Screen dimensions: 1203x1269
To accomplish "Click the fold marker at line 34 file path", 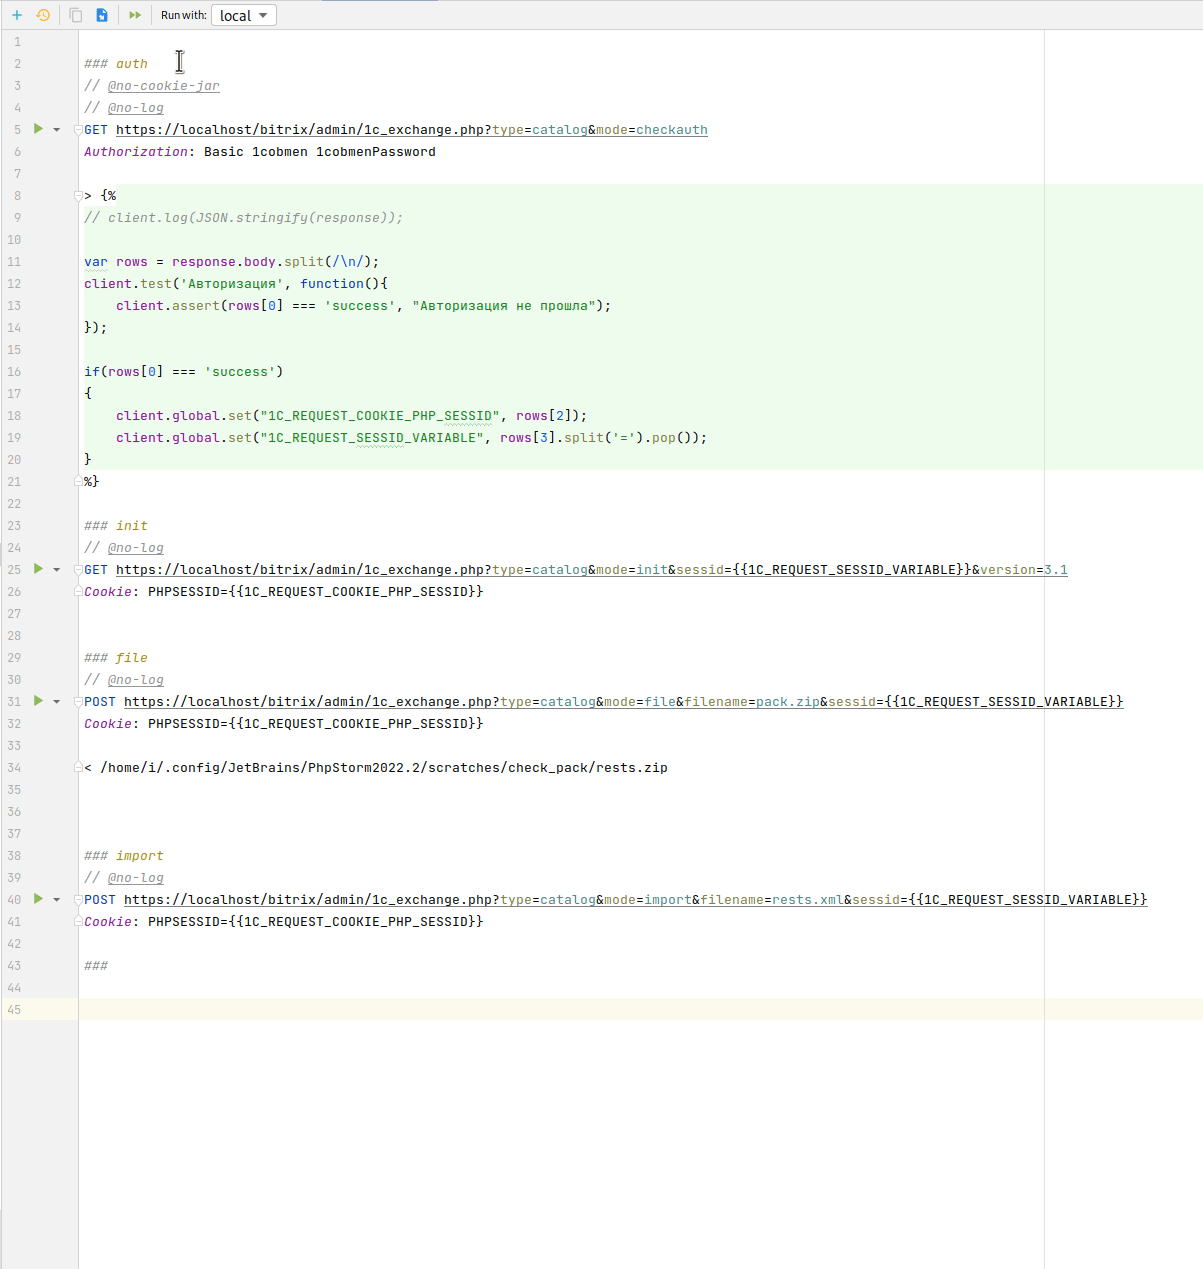I will click(x=78, y=767).
